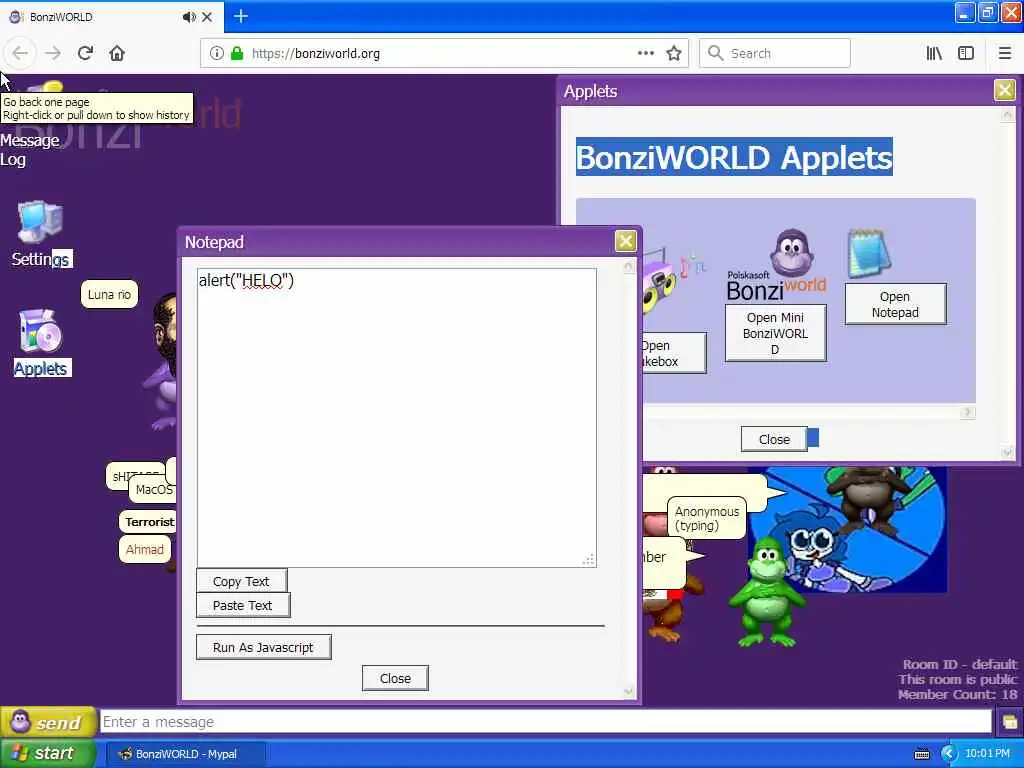Image resolution: width=1024 pixels, height=768 pixels.
Task: Click the Ahmad name tag
Action: pos(144,549)
